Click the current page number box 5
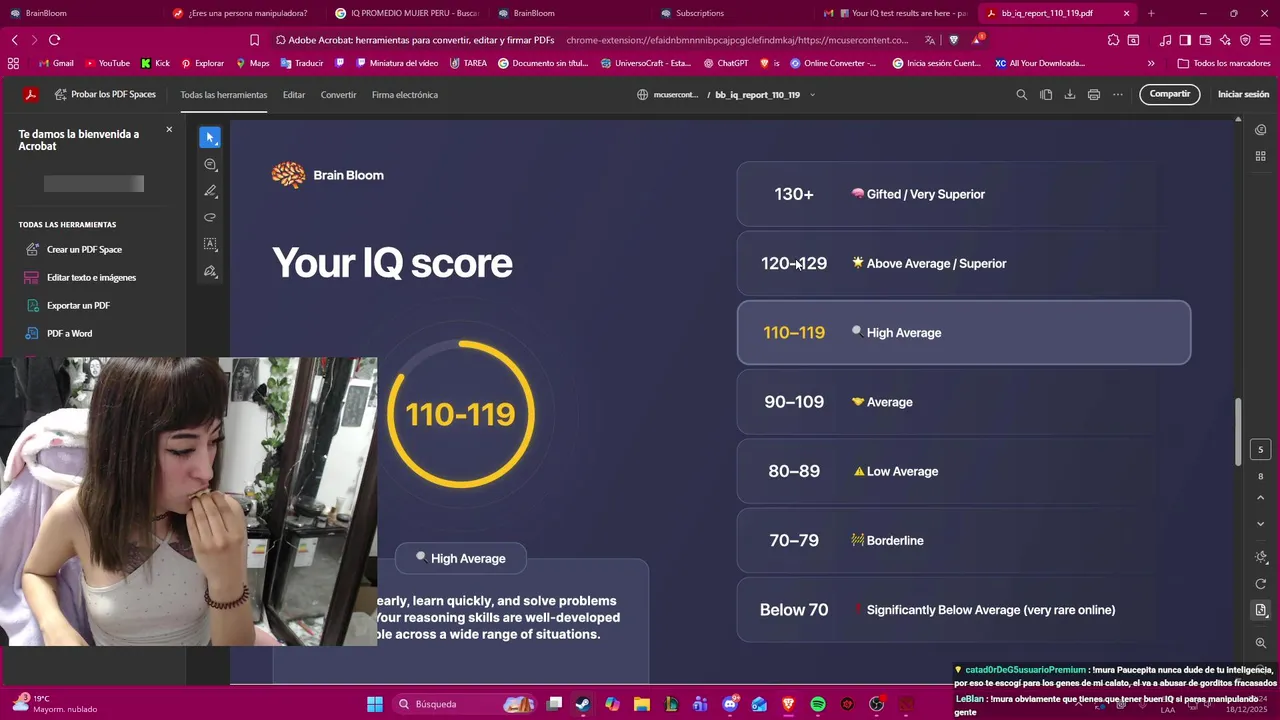 point(1260,450)
